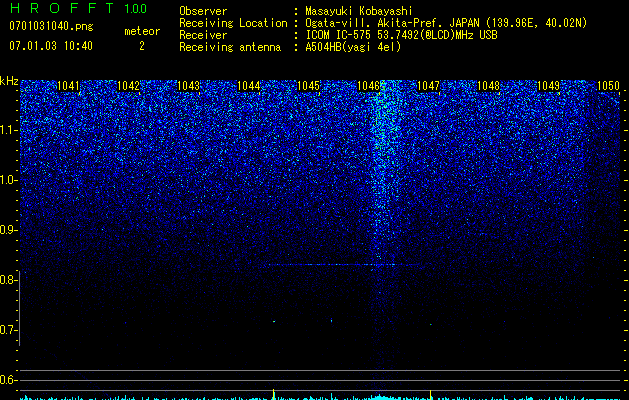Viewport: 629px width, 400px height.
Task: Click the 1048 time marker
Action: 488,86
